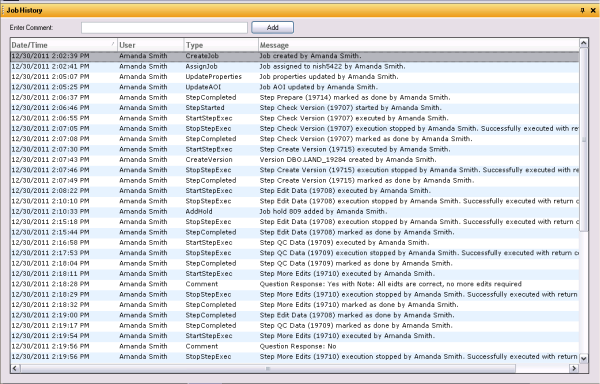
Task: Pin the Job History panel
Action: coord(582,10)
